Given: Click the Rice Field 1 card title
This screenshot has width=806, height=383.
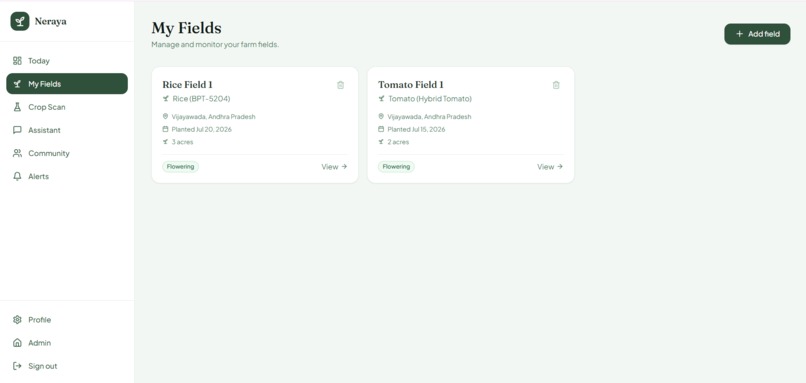Looking at the screenshot, I should coord(188,85).
